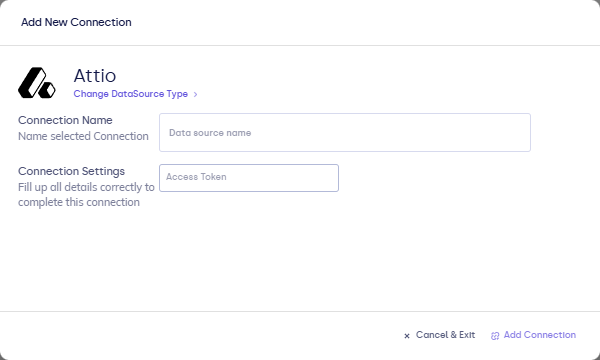Click the Name selected Connection description
This screenshot has height=360, width=600.
(x=83, y=136)
